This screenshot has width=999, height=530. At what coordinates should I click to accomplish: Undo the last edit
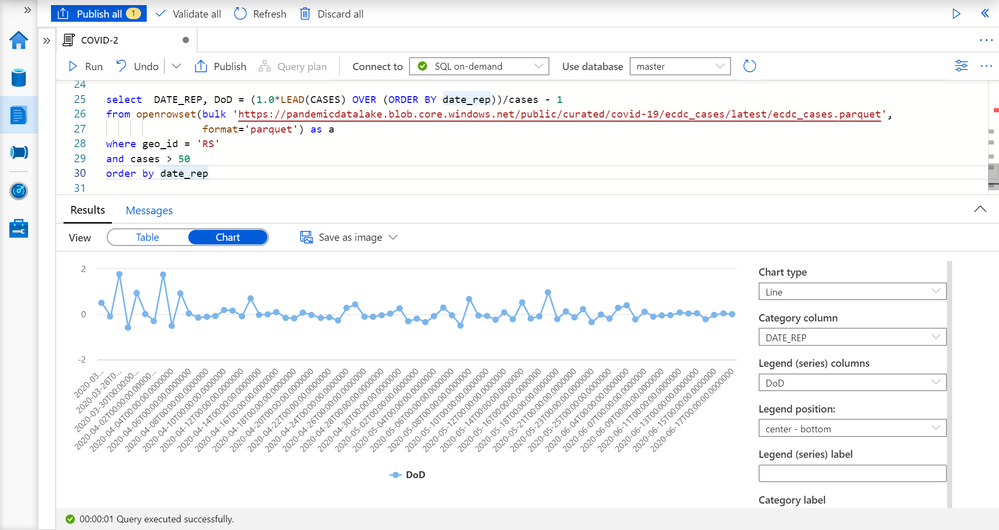click(x=137, y=66)
